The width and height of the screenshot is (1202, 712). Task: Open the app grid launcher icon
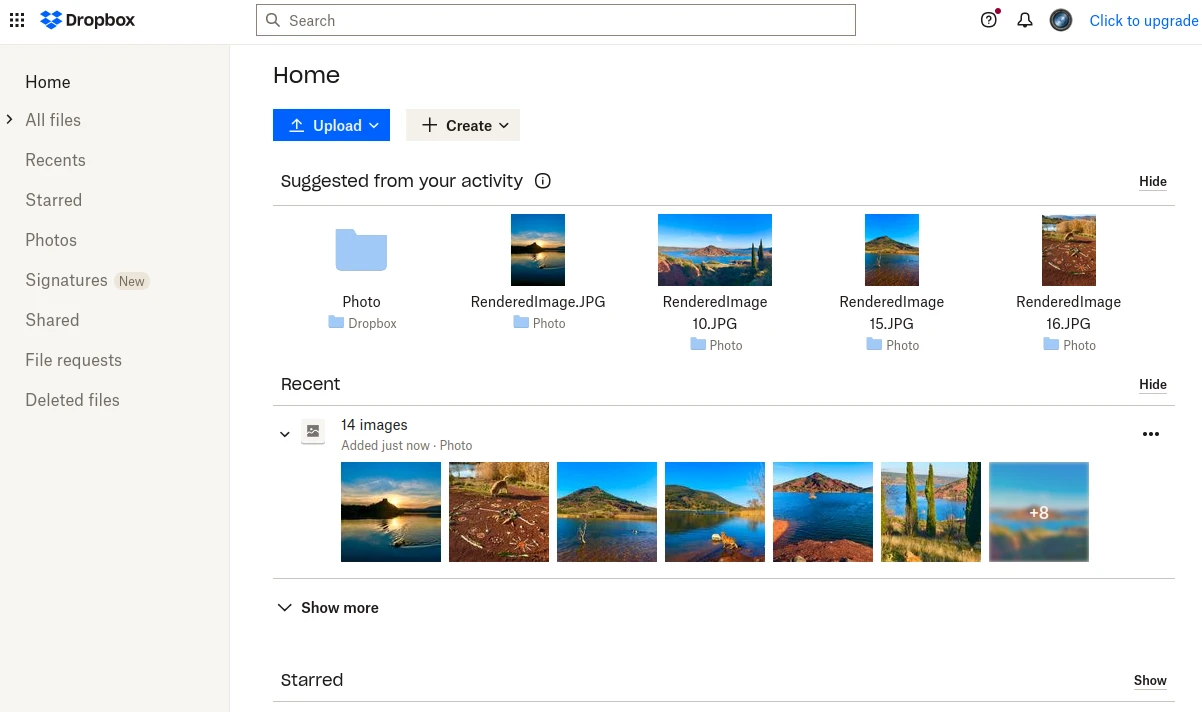17,20
